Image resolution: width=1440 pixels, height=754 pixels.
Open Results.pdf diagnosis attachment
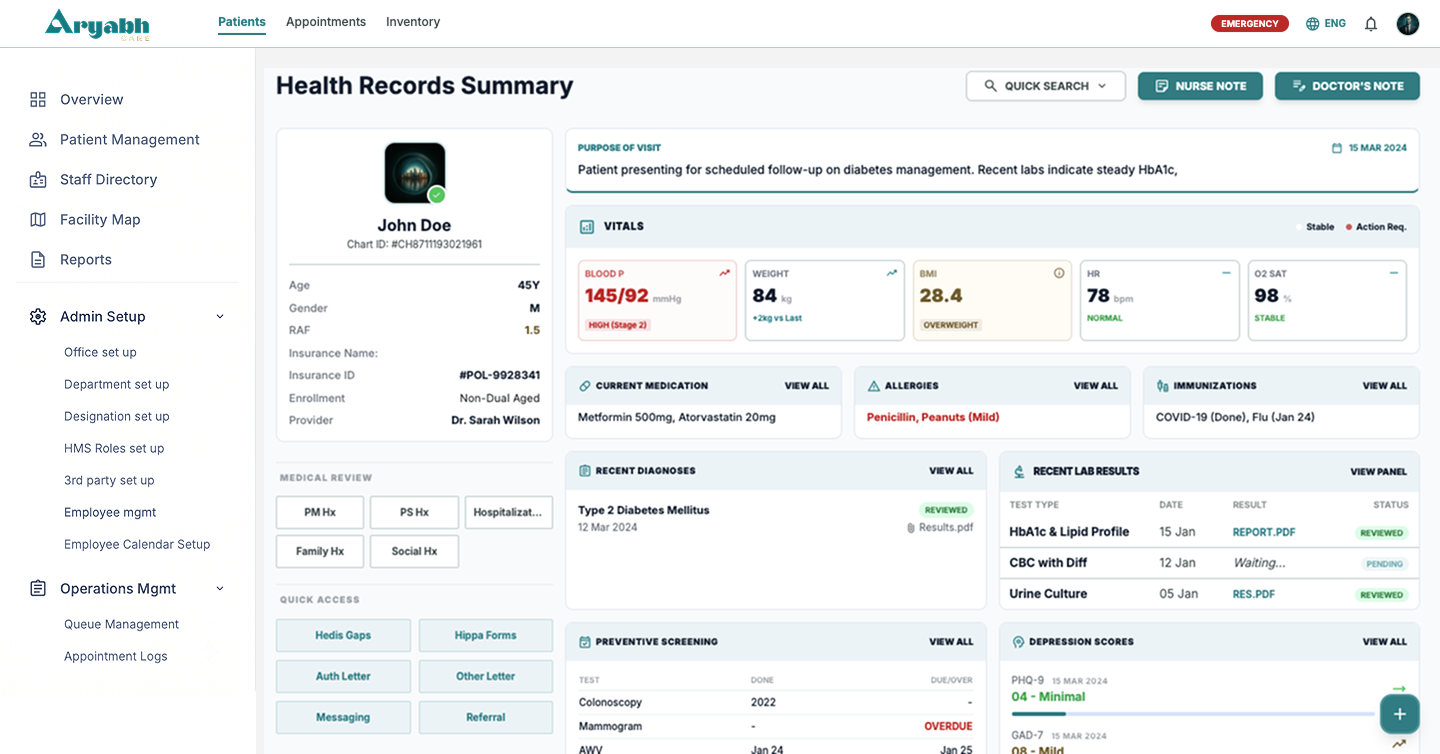point(940,528)
